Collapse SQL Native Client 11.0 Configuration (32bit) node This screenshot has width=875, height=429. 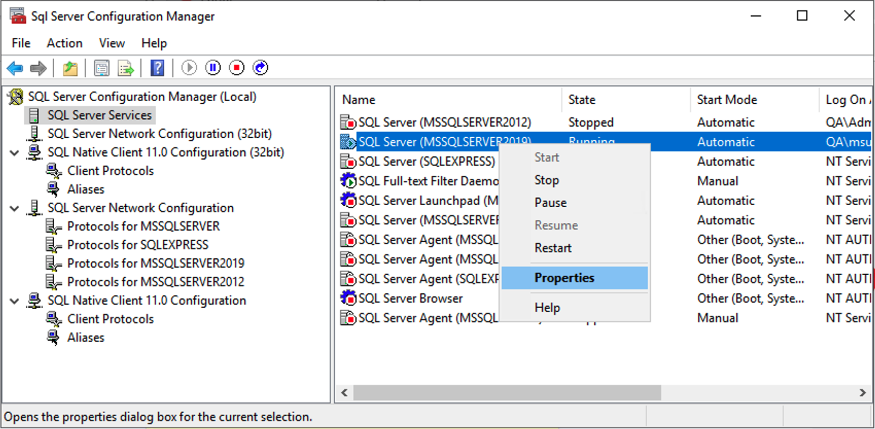coord(14,152)
